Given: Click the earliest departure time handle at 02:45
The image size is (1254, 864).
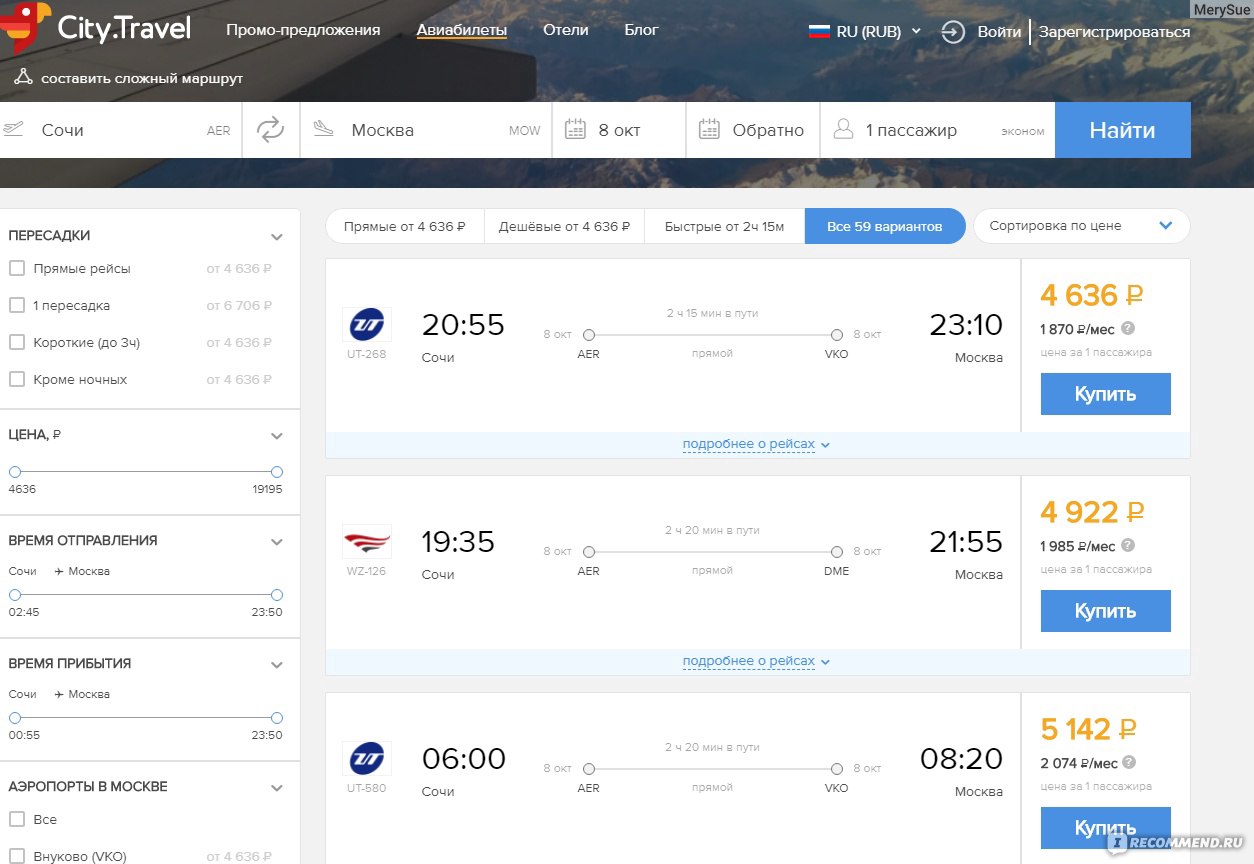Looking at the screenshot, I should click(x=15, y=595).
